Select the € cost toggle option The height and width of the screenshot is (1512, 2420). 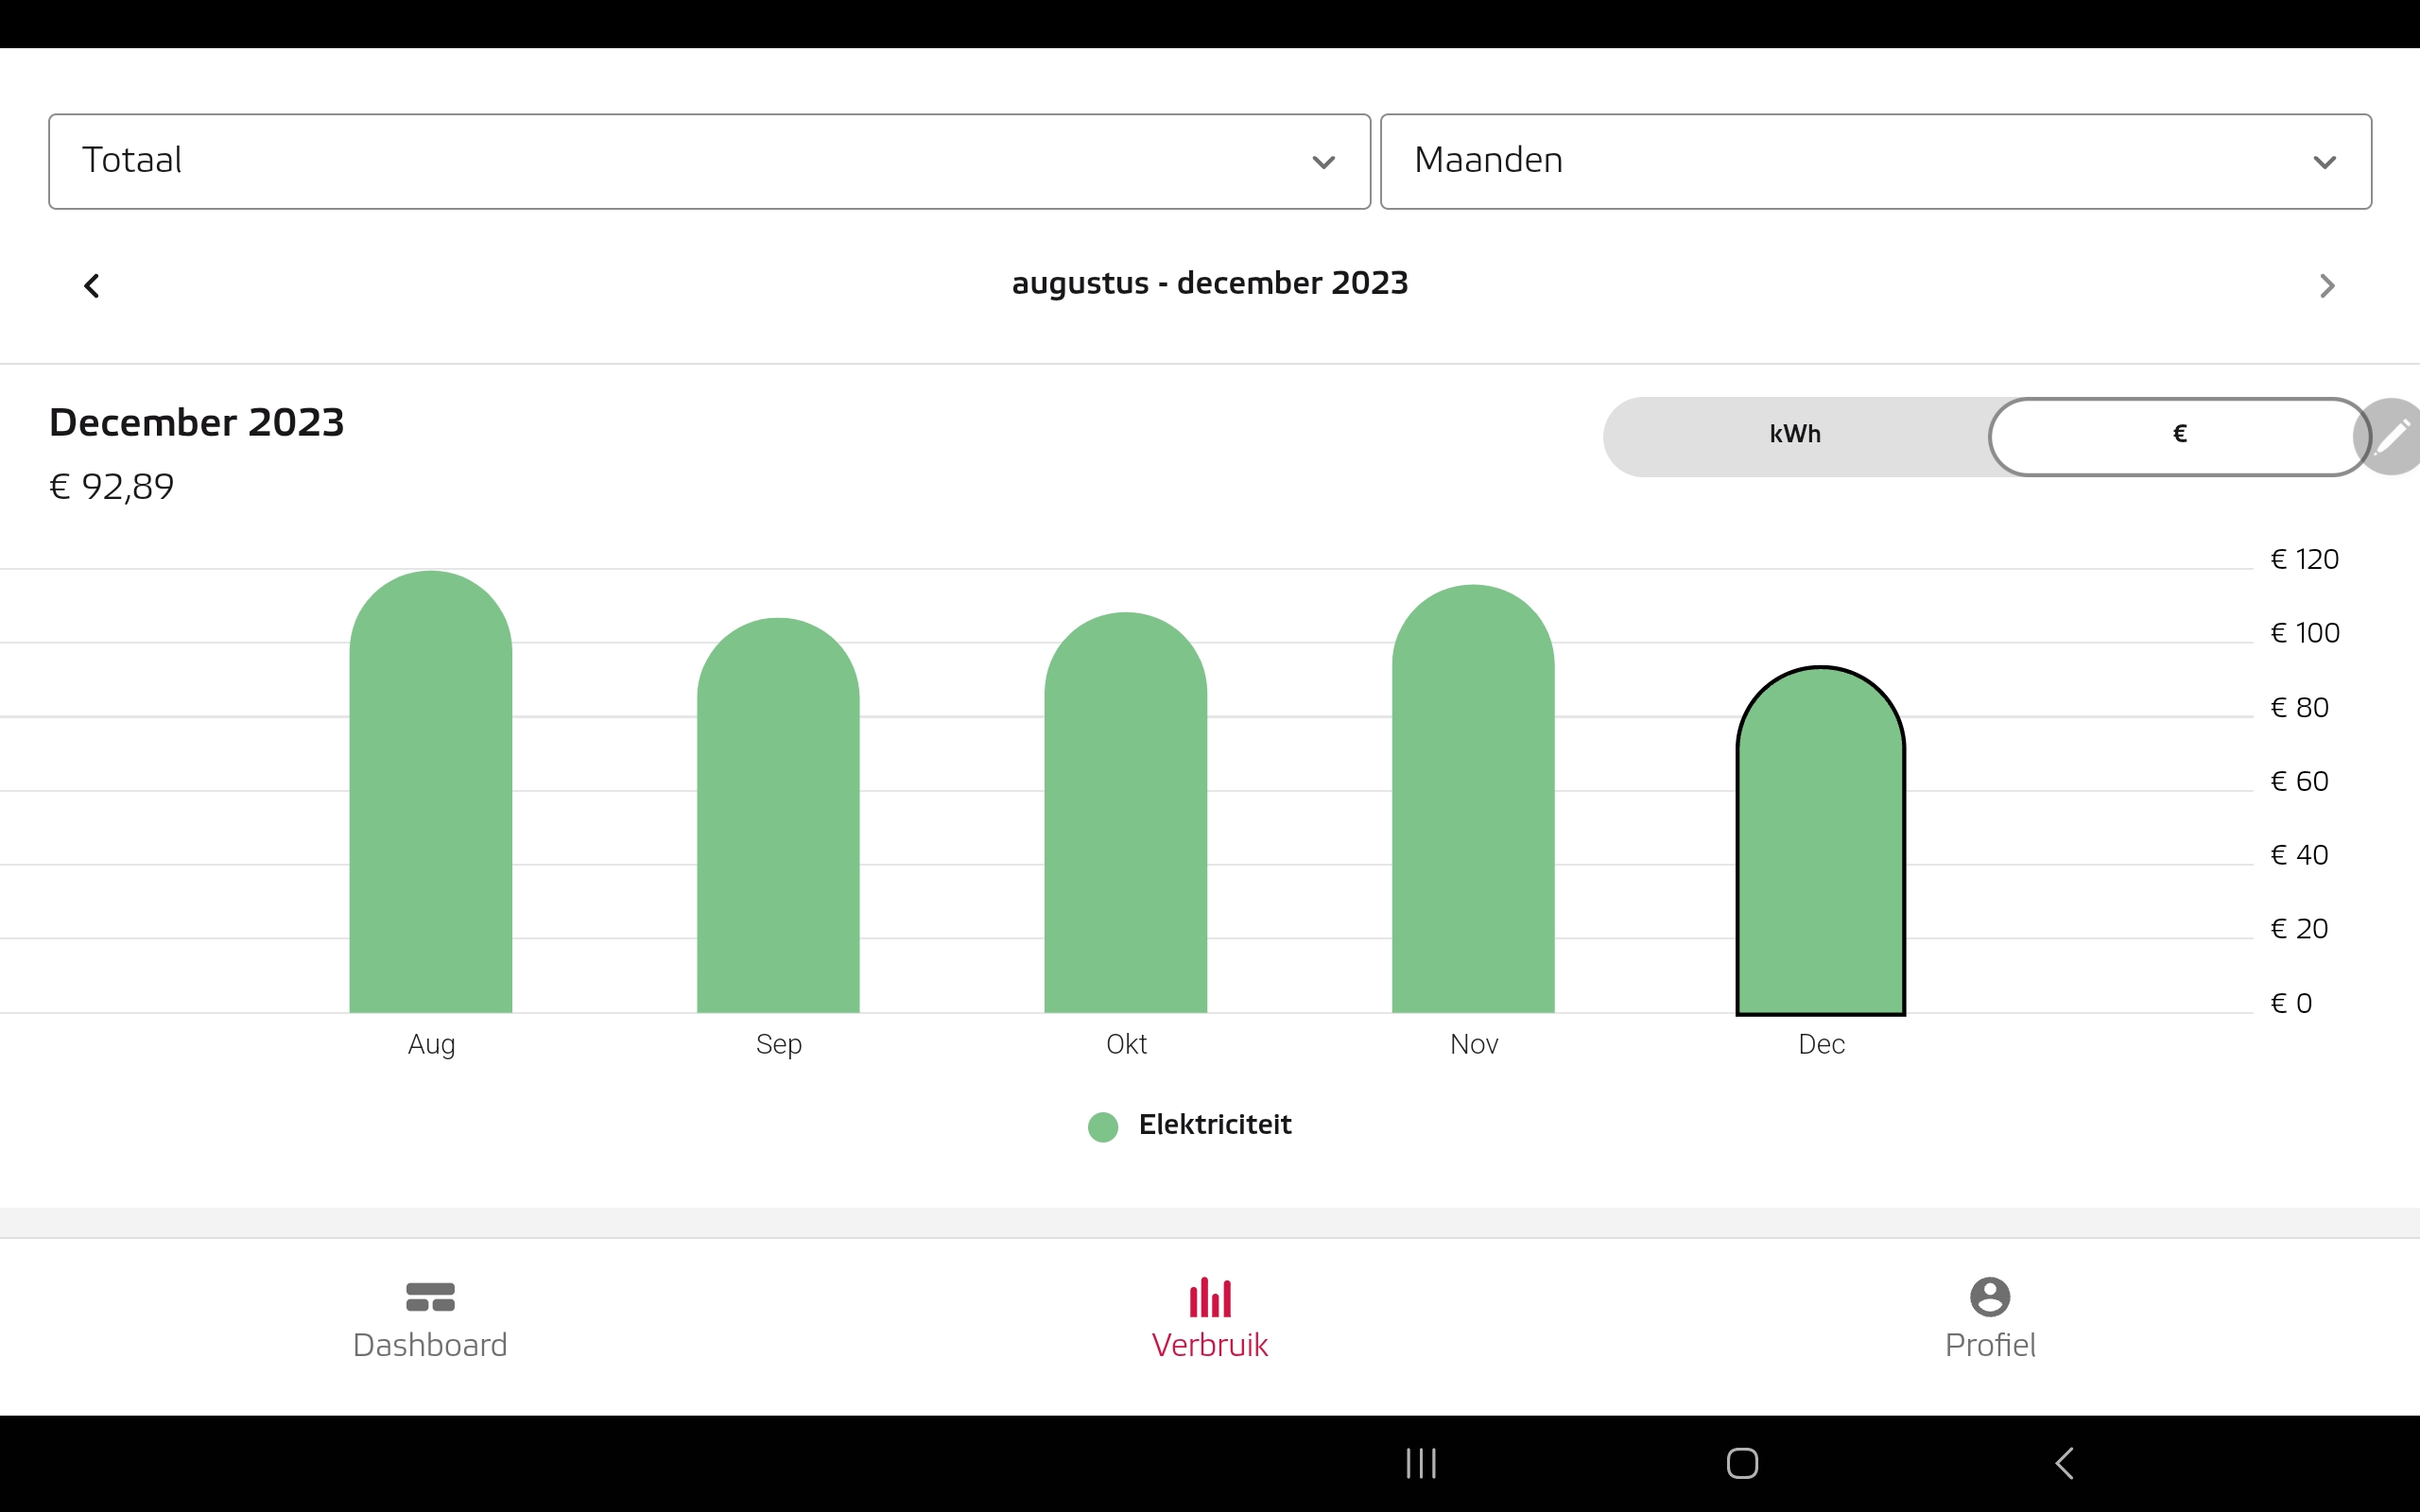tap(2179, 435)
